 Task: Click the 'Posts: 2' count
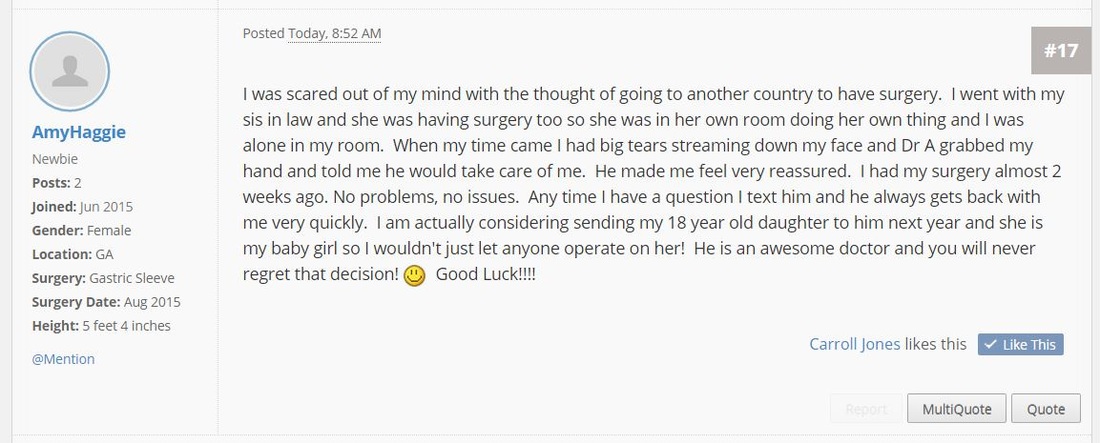click(57, 183)
